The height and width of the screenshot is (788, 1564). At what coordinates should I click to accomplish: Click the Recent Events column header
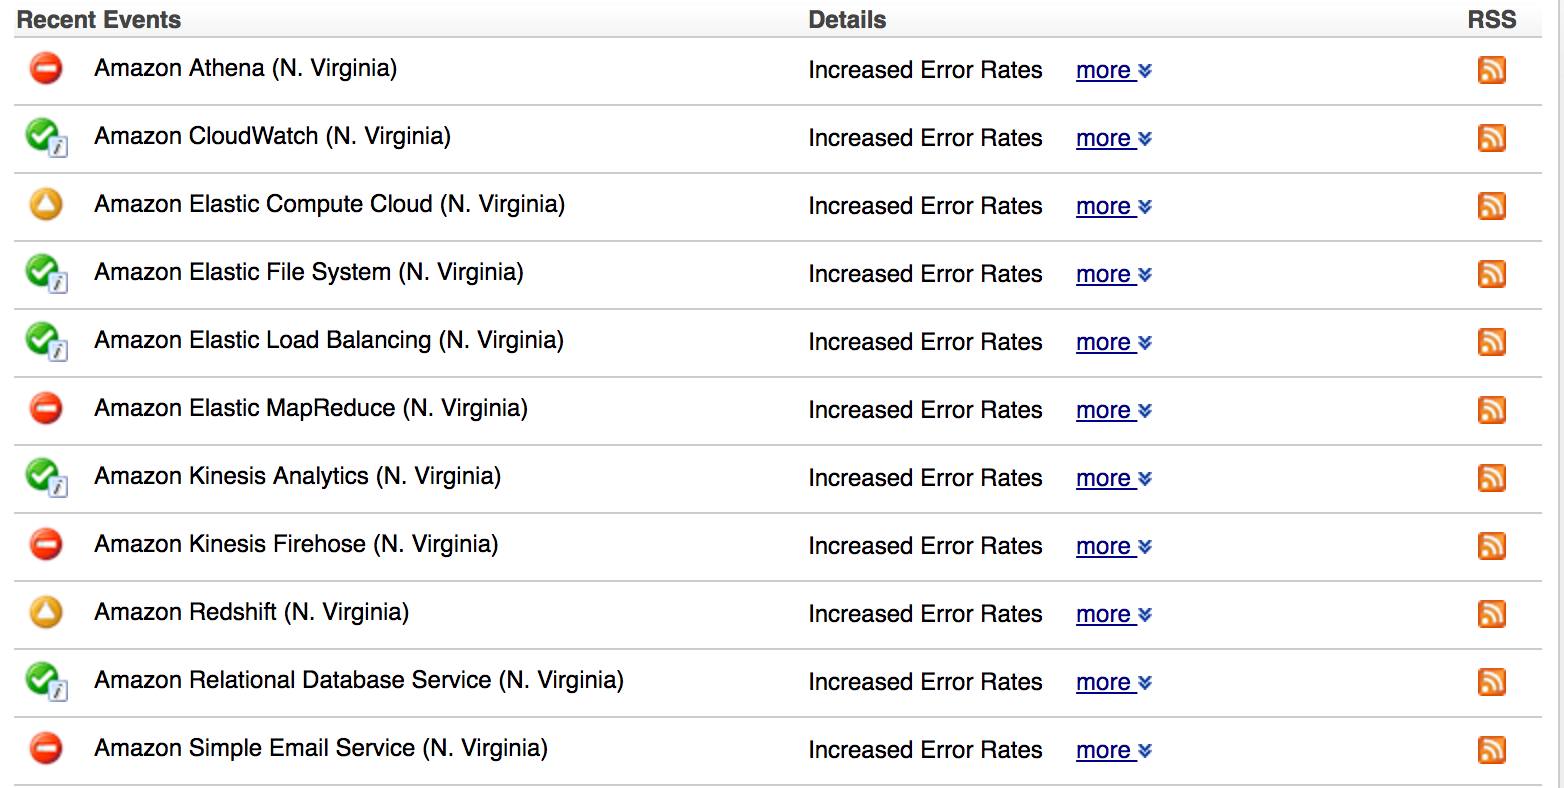(99, 20)
